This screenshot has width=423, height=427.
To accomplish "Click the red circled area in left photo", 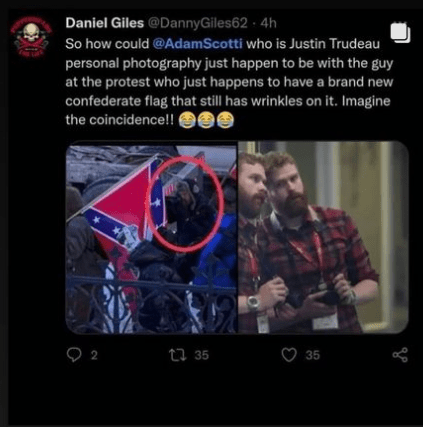I will (185, 204).
